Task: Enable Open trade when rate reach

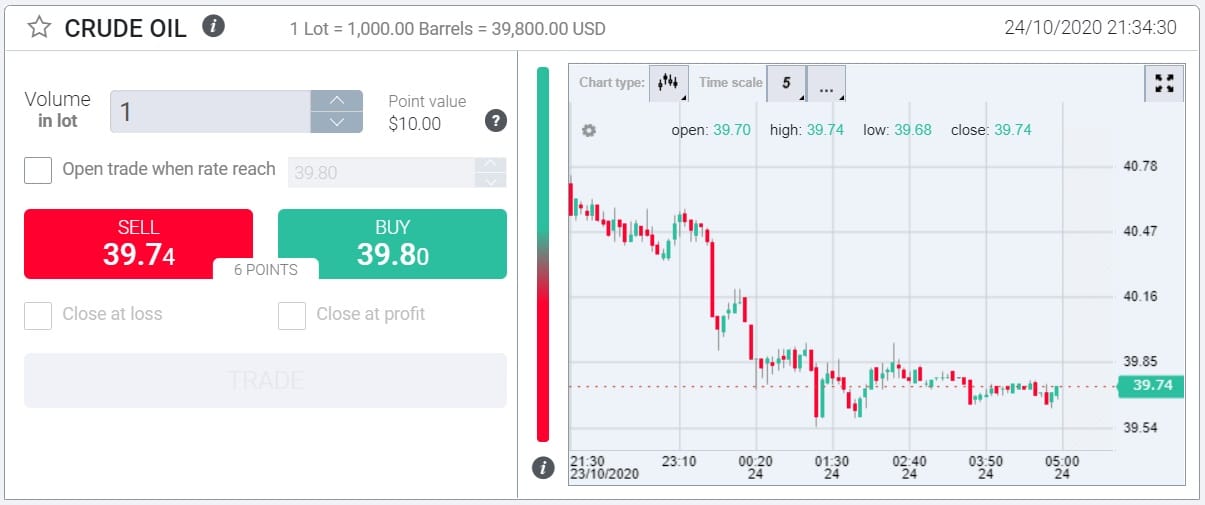Action: [38, 170]
